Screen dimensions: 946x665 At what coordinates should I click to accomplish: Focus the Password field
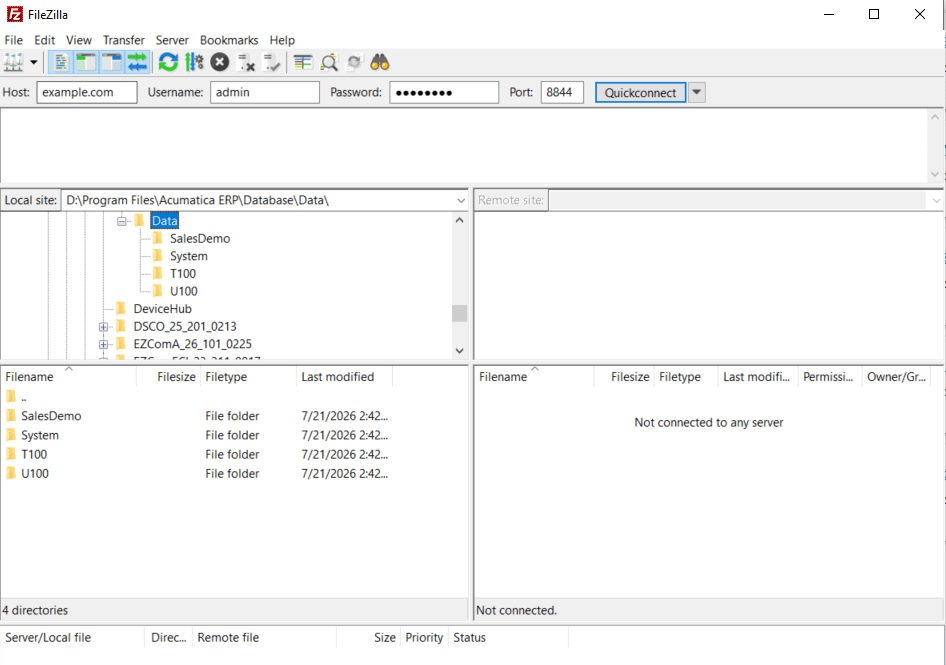[443, 92]
